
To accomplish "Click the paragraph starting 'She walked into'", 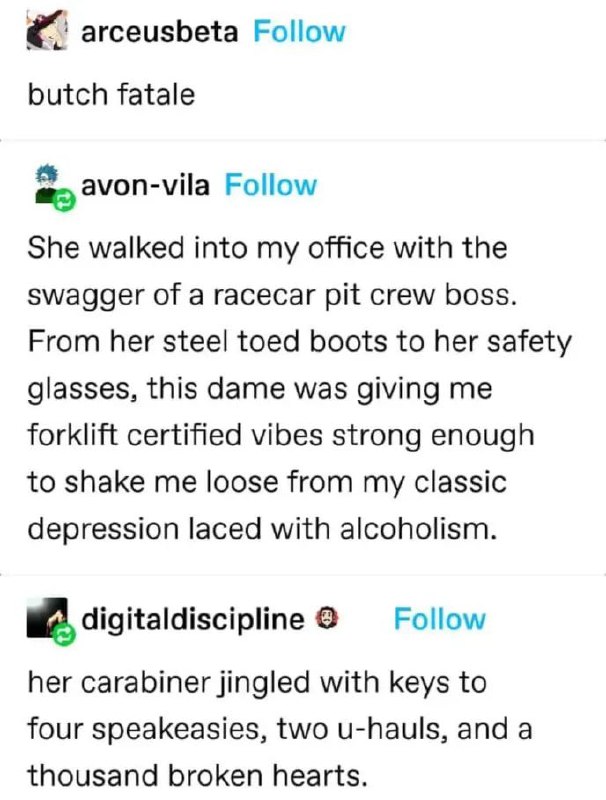I will pyautogui.click(x=299, y=389).
